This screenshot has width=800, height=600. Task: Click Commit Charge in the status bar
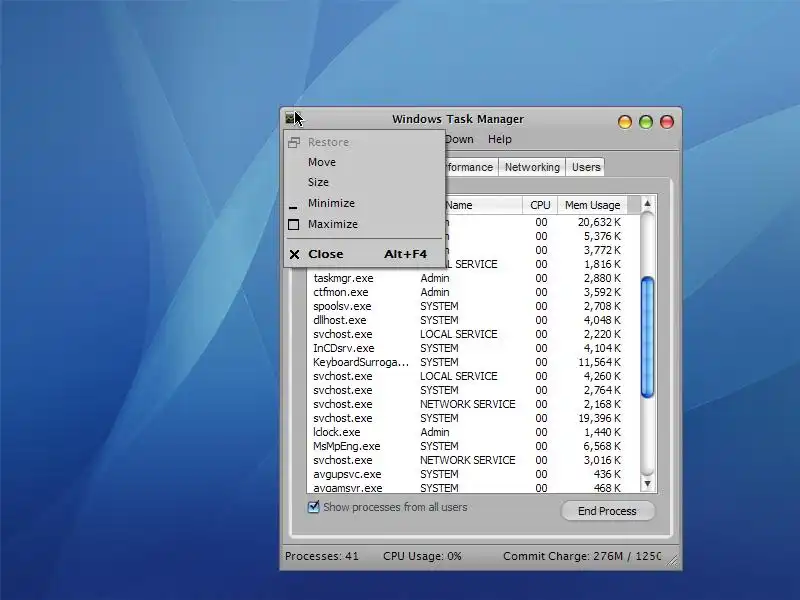coord(582,556)
